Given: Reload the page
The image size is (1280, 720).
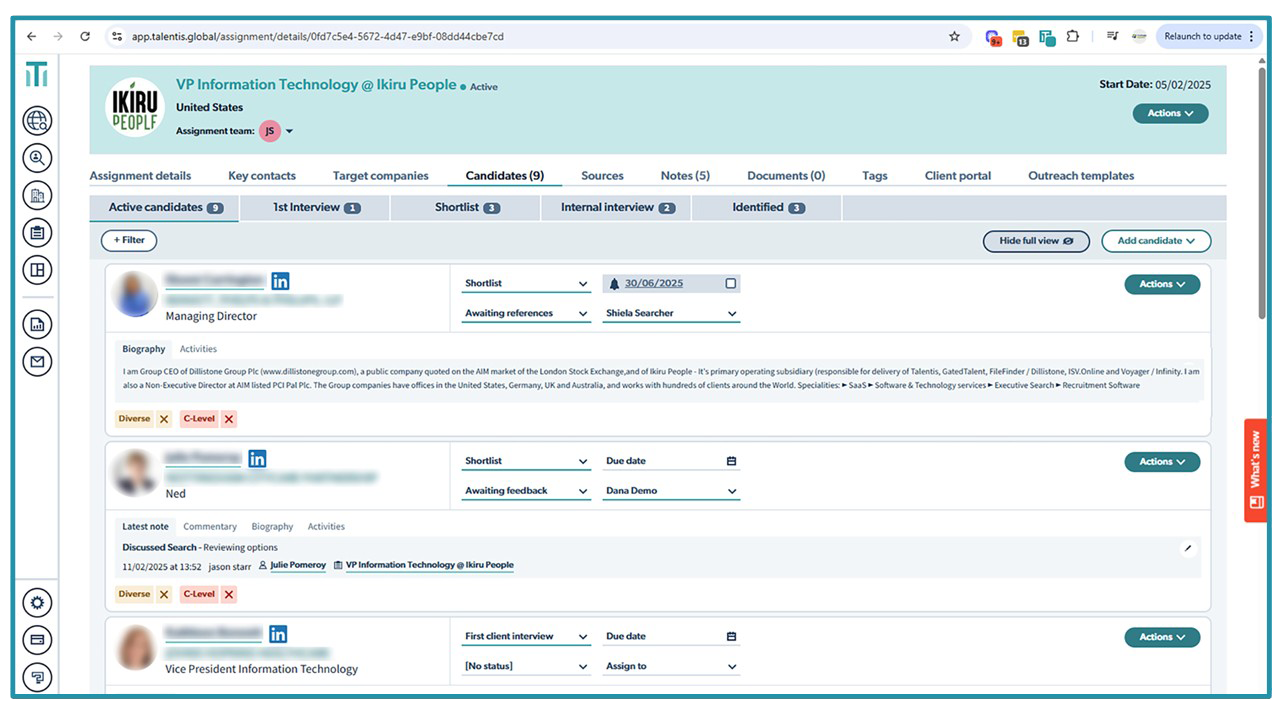Looking at the screenshot, I should 85,36.
